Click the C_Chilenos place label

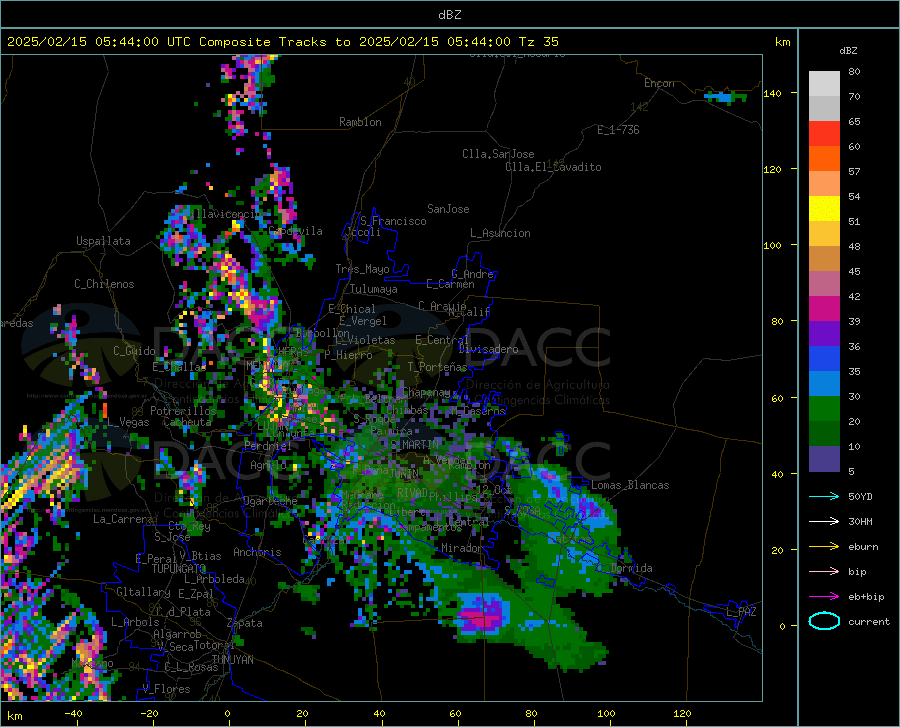(104, 284)
